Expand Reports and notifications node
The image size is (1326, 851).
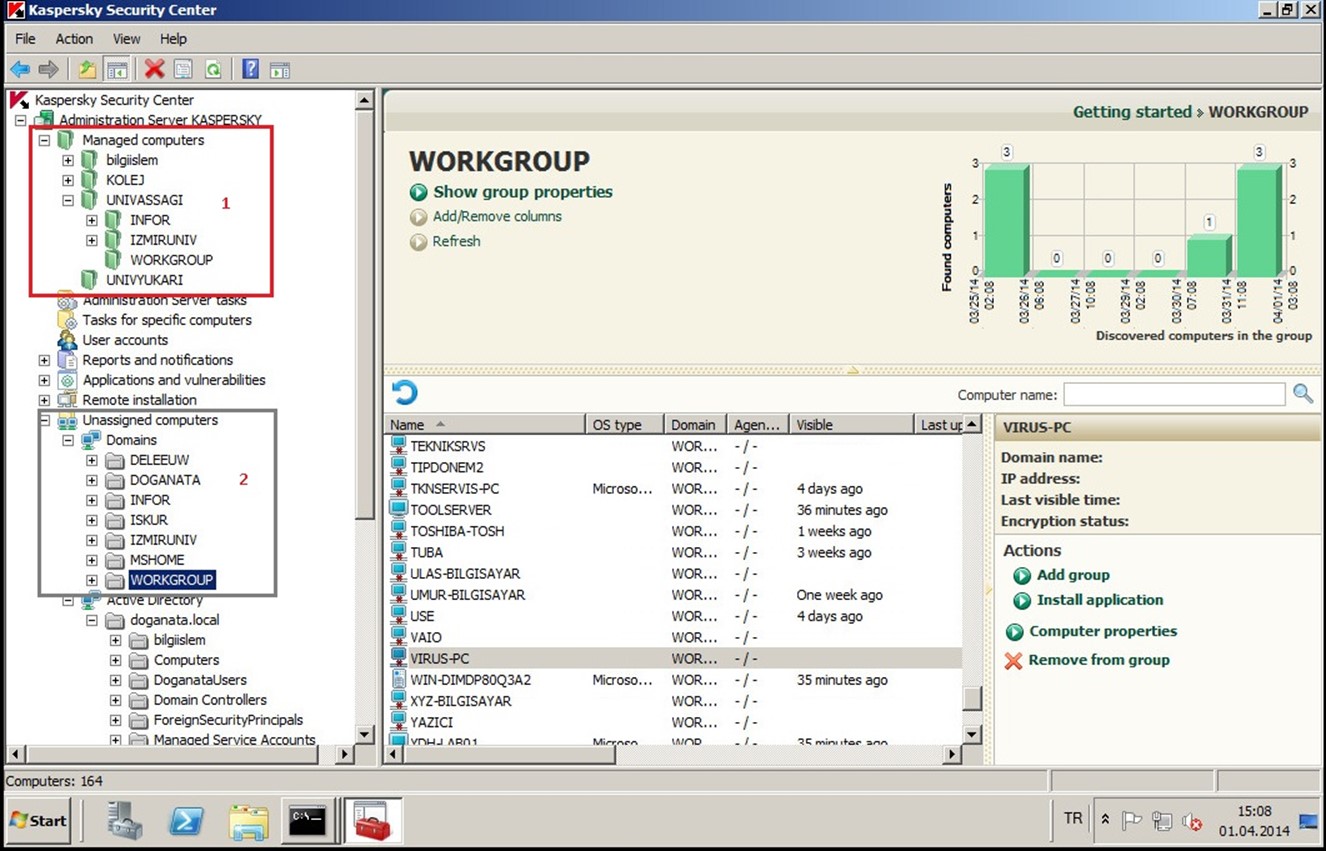pos(44,360)
